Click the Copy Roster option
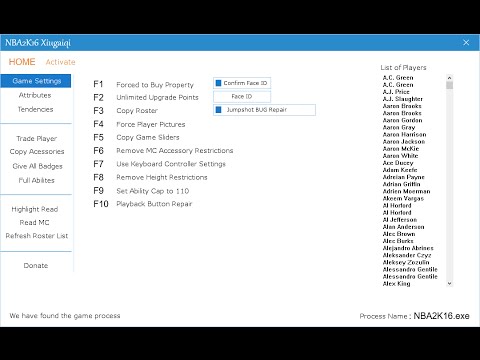Viewport: 480px width, 360px height. click(x=137, y=111)
